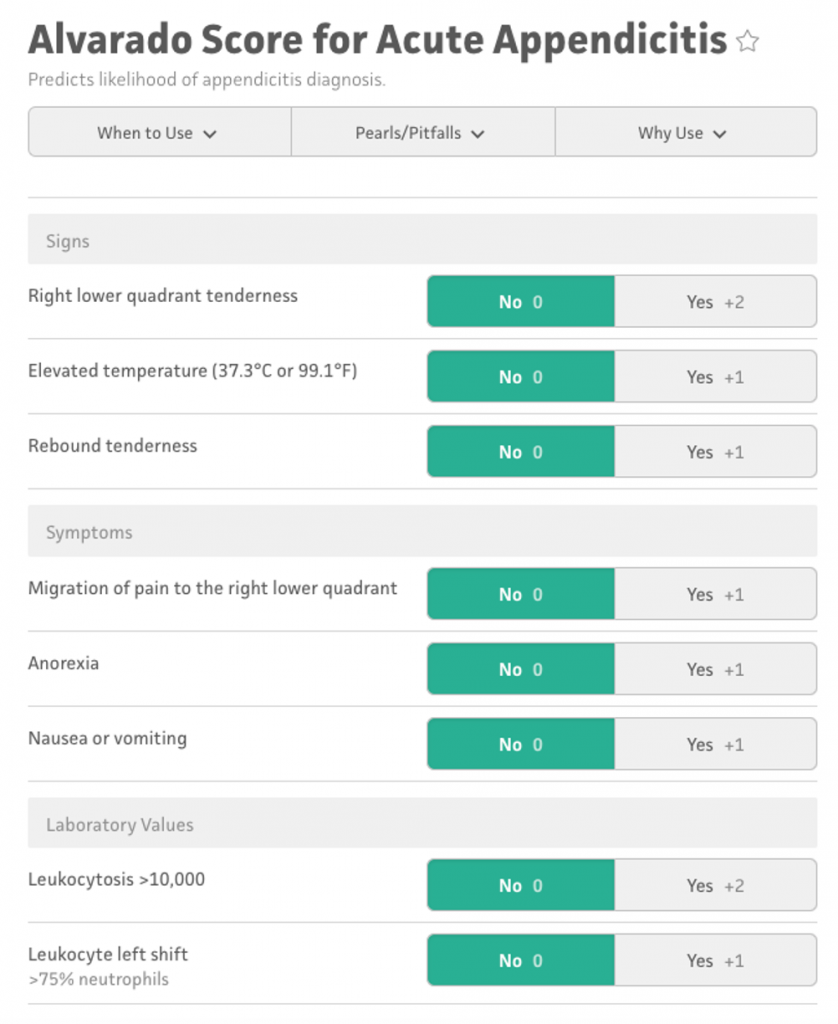The image size is (838, 1024).
Task: Select No for rebound tenderness
Action: [x=521, y=451]
